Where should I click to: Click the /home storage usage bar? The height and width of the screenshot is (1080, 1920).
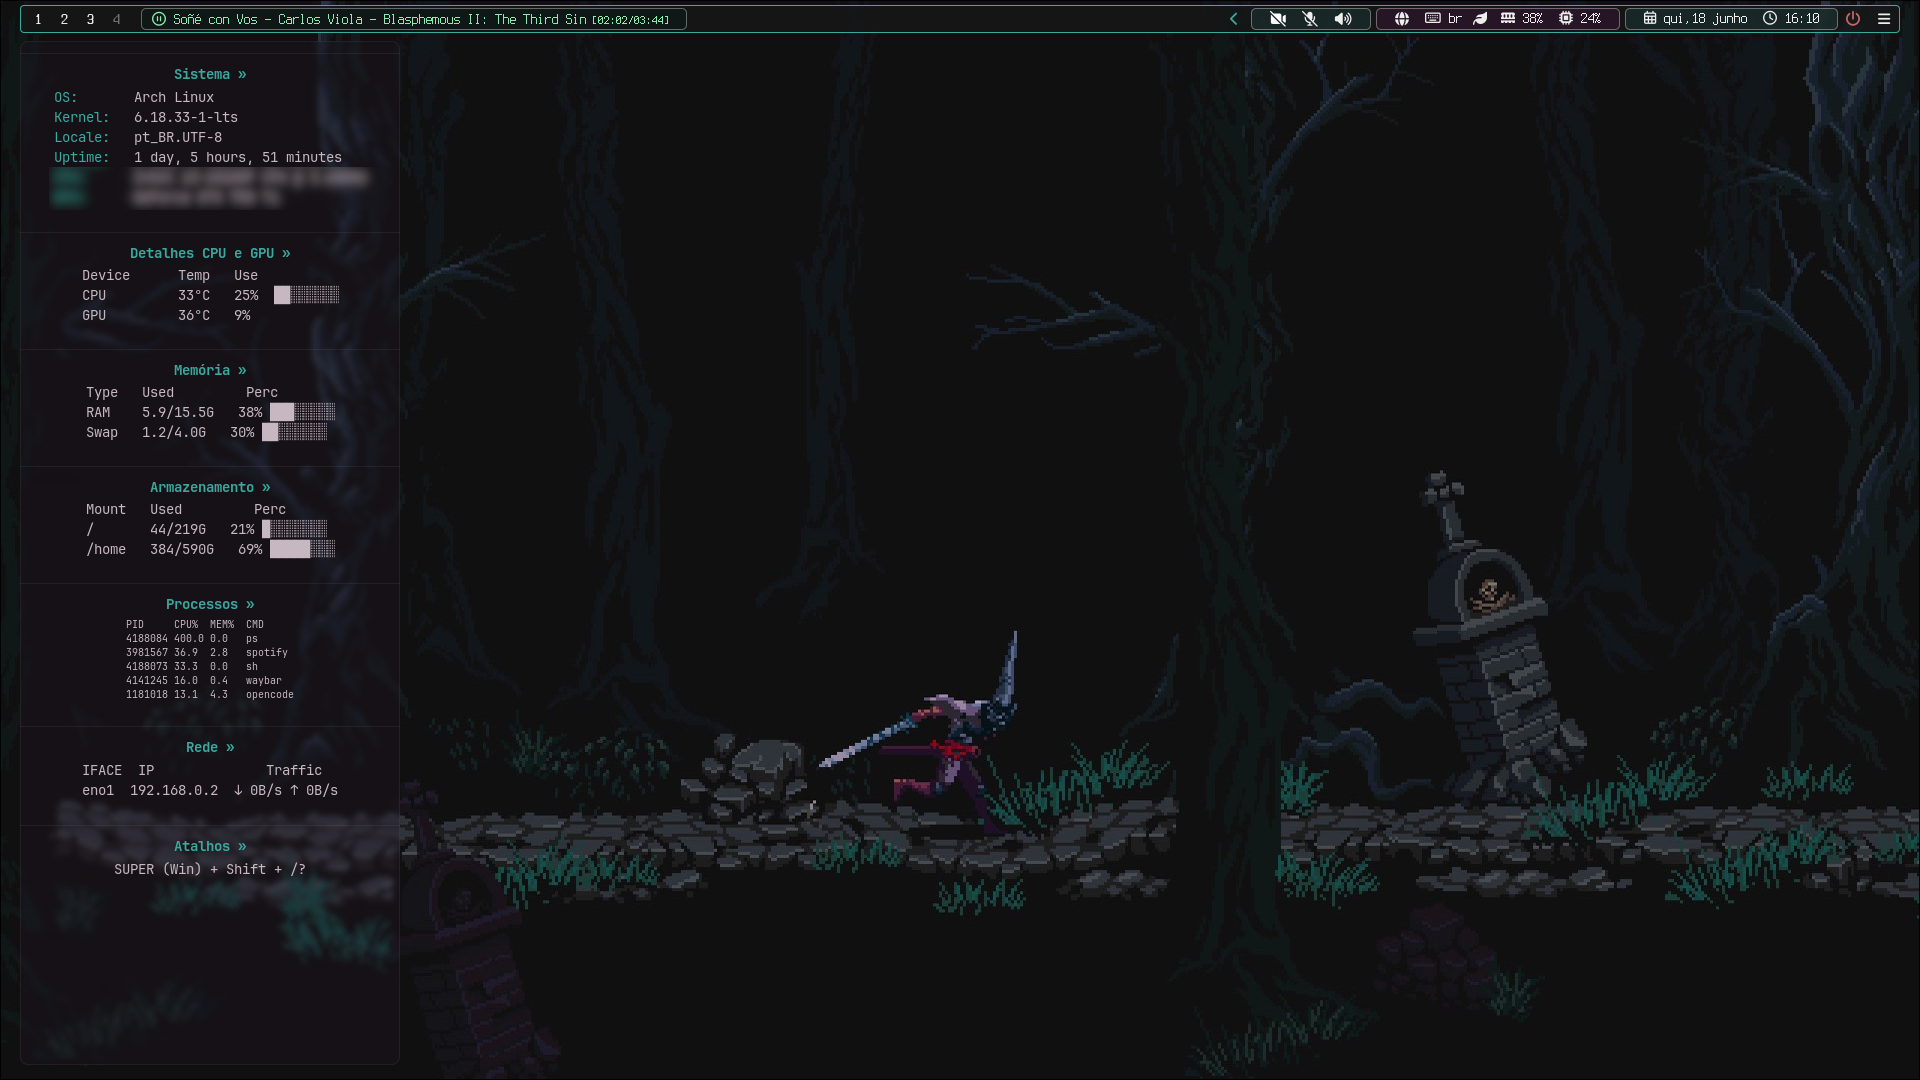[x=302, y=549]
